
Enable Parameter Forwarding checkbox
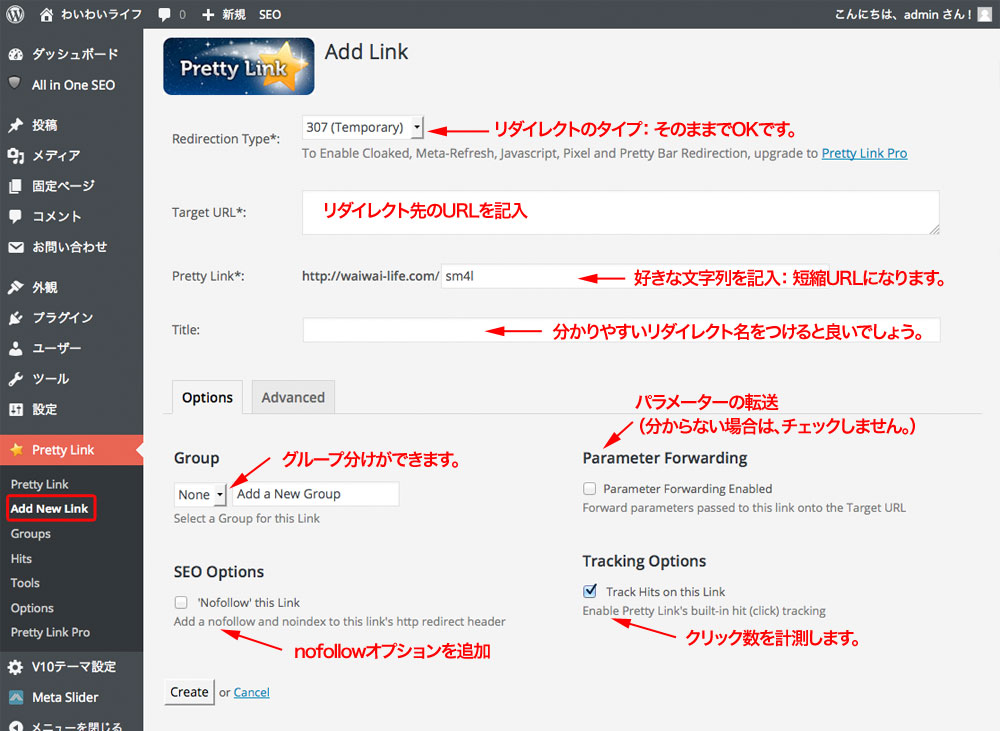click(x=589, y=489)
